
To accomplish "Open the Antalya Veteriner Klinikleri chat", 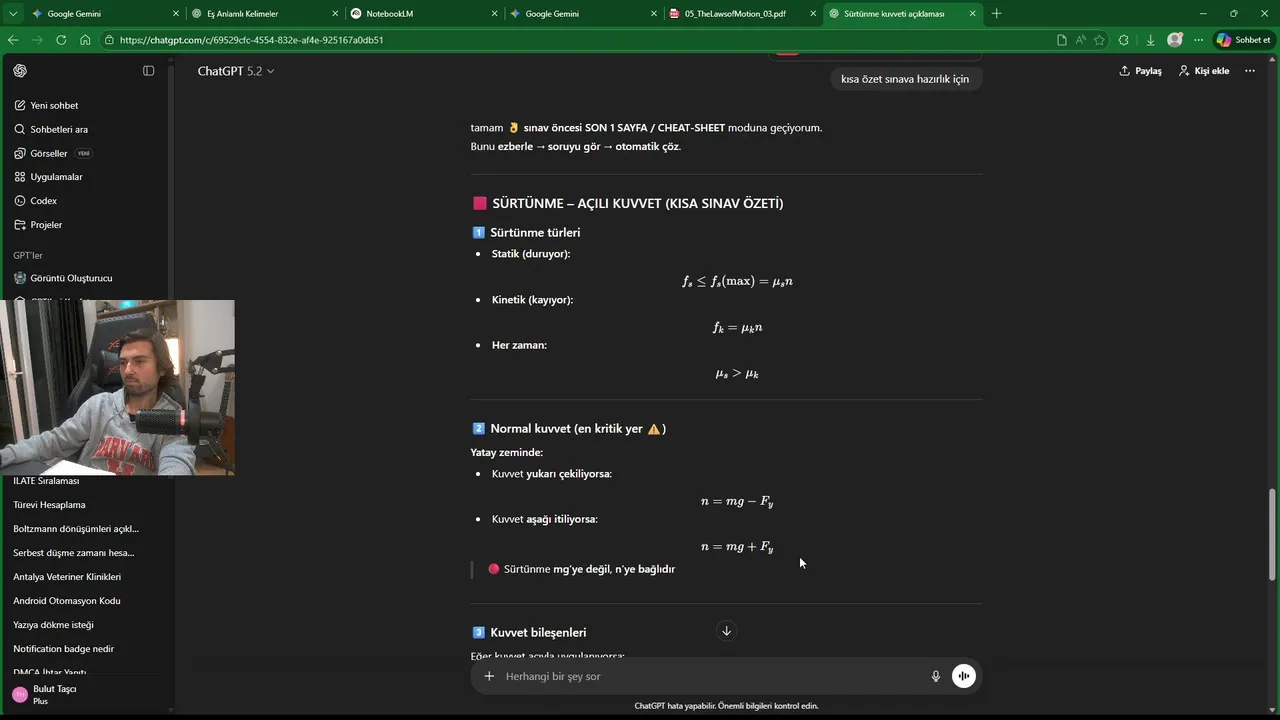I will coord(67,577).
